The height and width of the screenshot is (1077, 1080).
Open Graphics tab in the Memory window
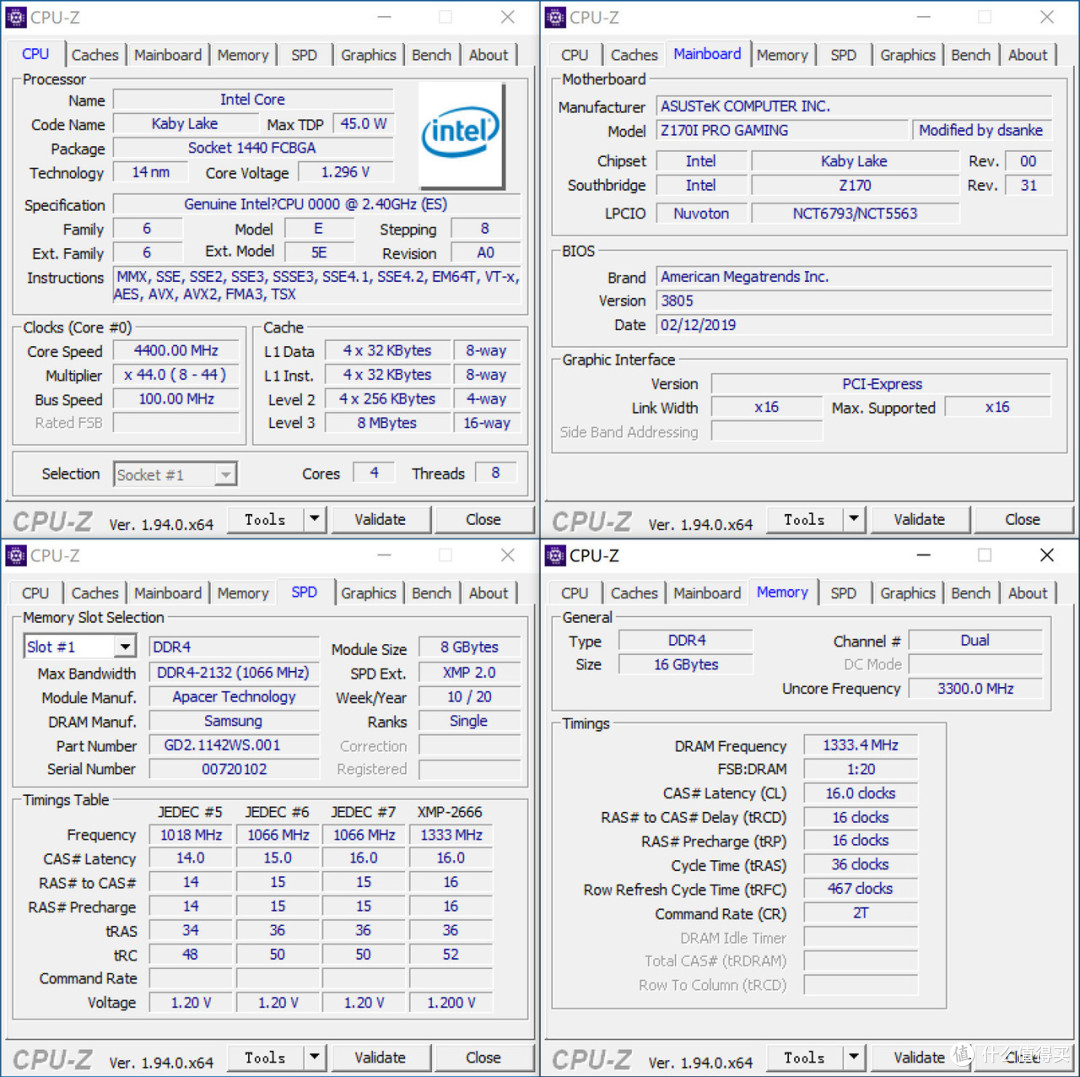pos(908,593)
